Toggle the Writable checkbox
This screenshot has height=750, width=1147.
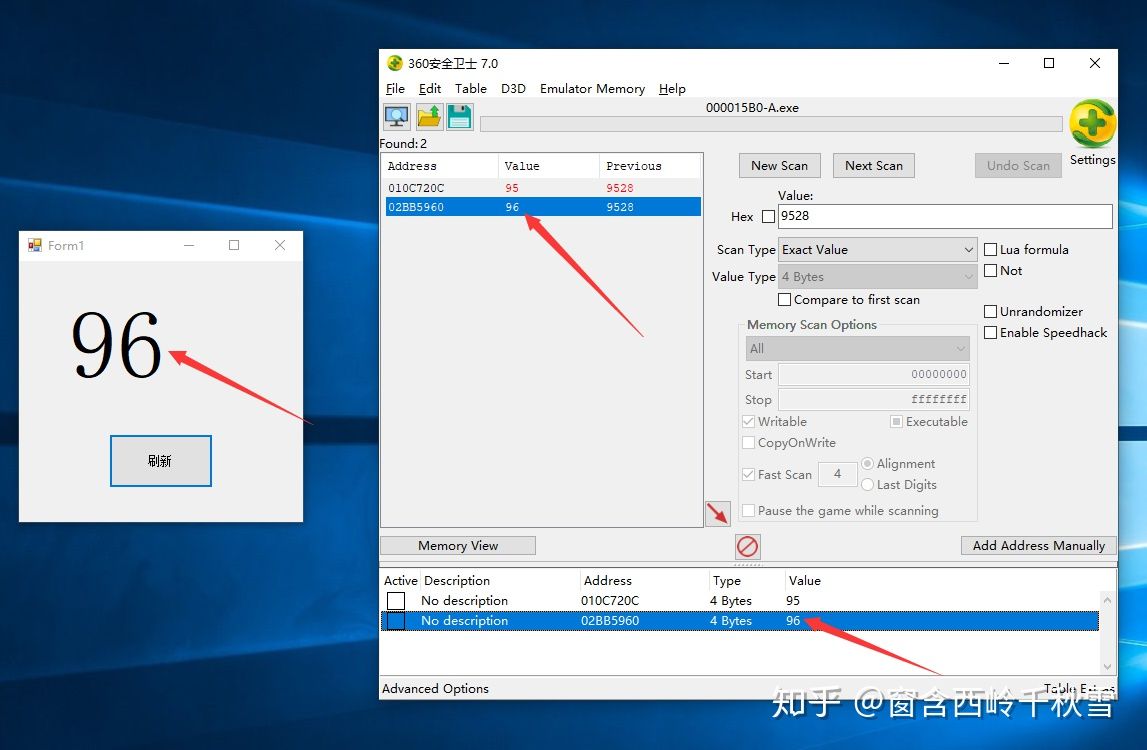(748, 421)
